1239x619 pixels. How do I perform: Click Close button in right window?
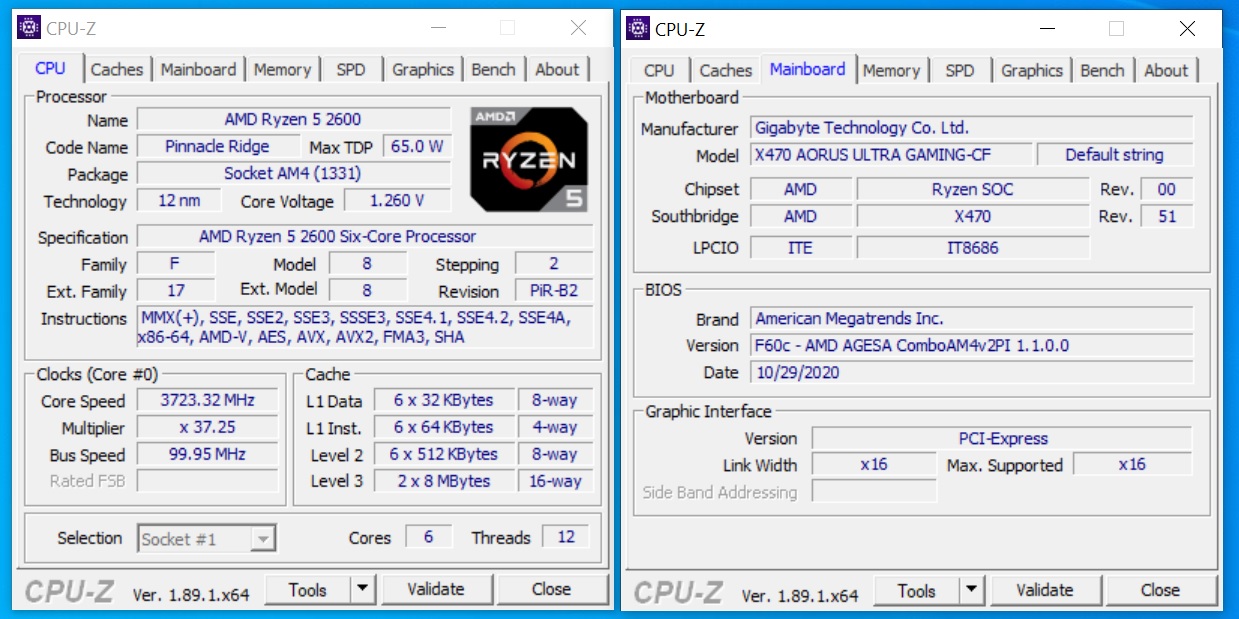coord(1161,591)
